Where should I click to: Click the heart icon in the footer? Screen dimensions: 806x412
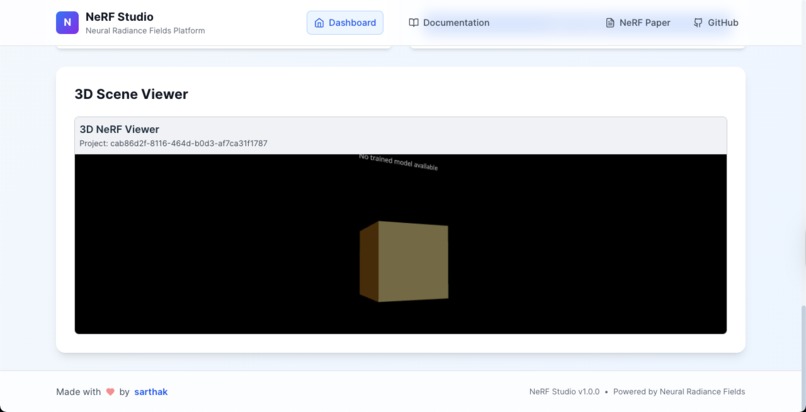110,391
